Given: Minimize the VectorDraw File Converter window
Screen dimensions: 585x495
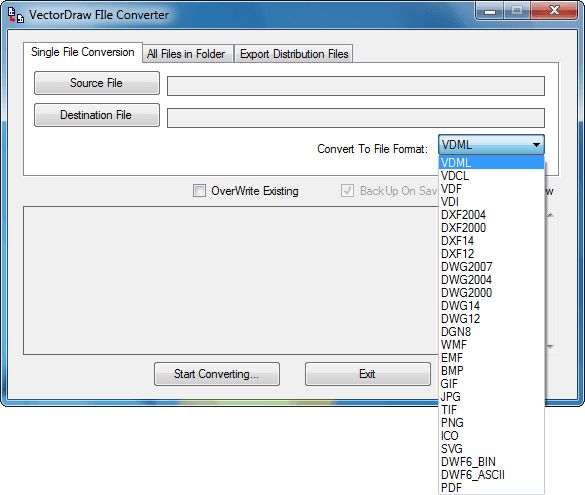Looking at the screenshot, I should (490, 11).
